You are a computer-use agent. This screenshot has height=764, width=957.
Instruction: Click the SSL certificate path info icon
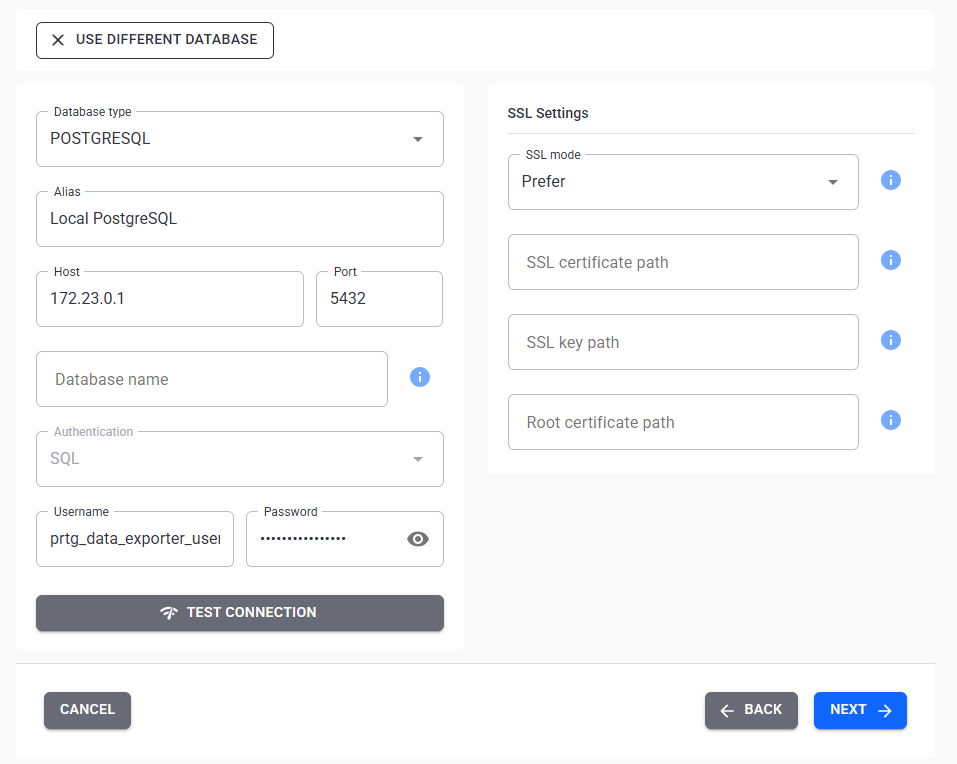890,260
